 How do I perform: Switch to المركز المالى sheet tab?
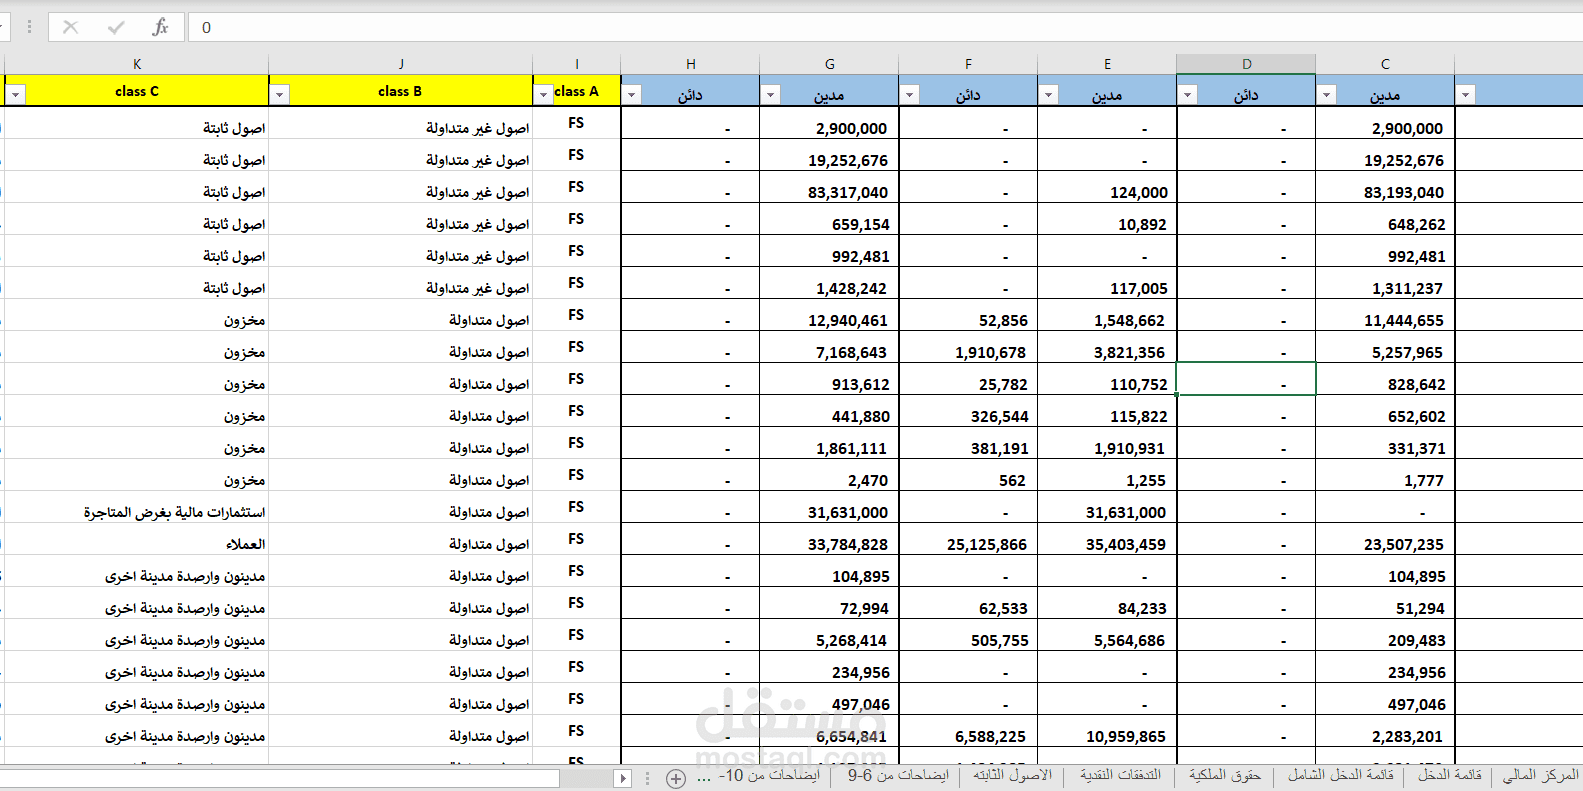[x=1540, y=775]
